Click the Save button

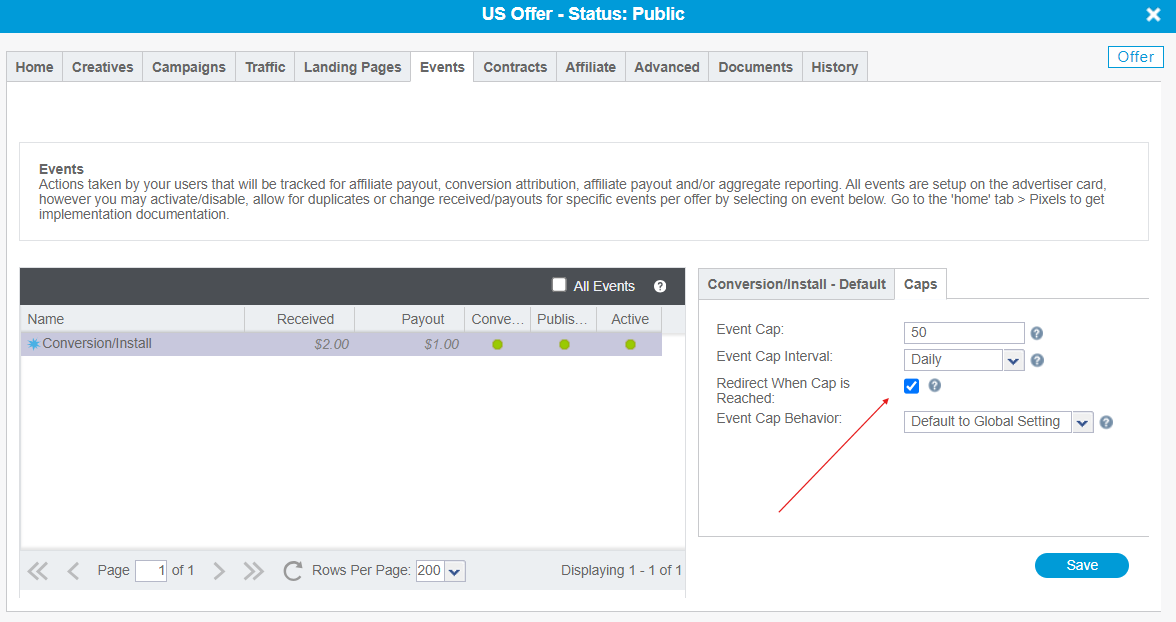[1081, 565]
